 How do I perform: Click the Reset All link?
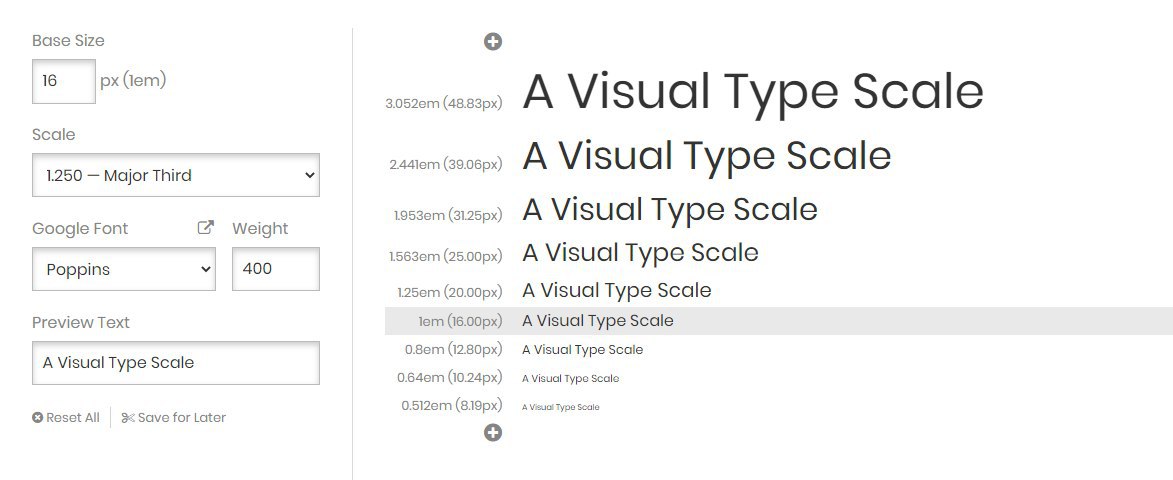pyautogui.click(x=66, y=418)
